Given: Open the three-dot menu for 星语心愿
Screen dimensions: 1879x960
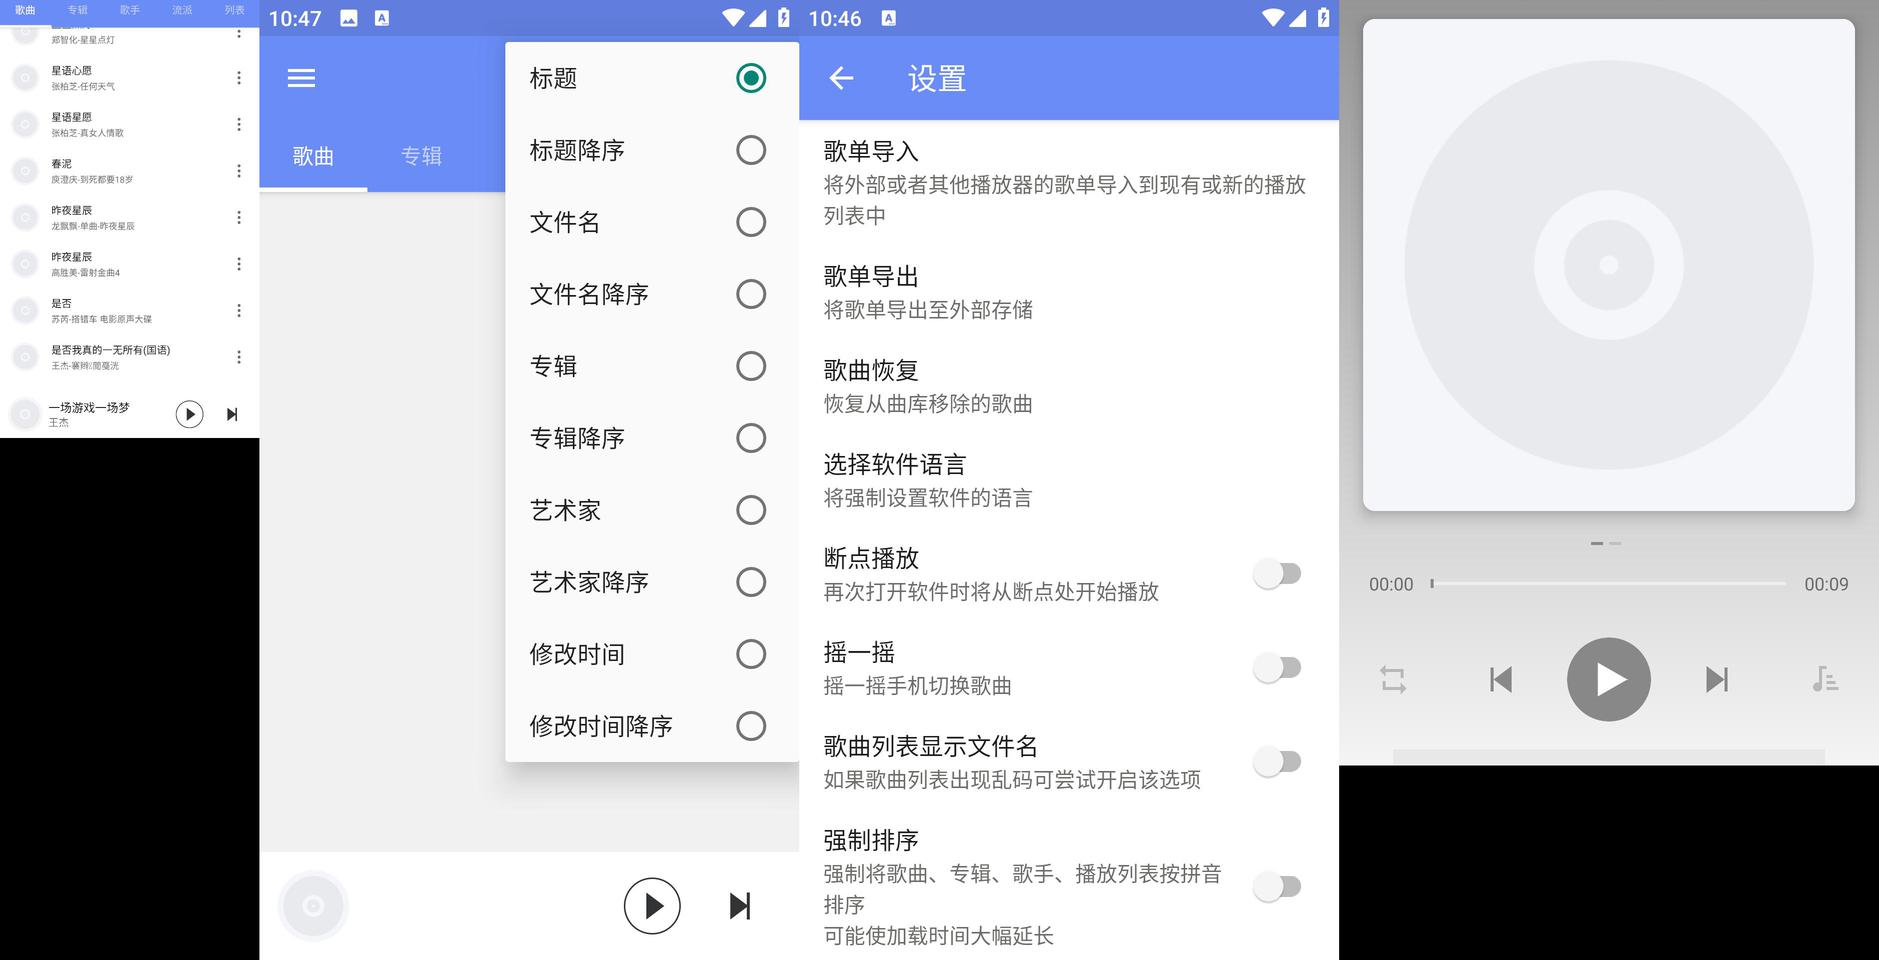Looking at the screenshot, I should coord(238,78).
